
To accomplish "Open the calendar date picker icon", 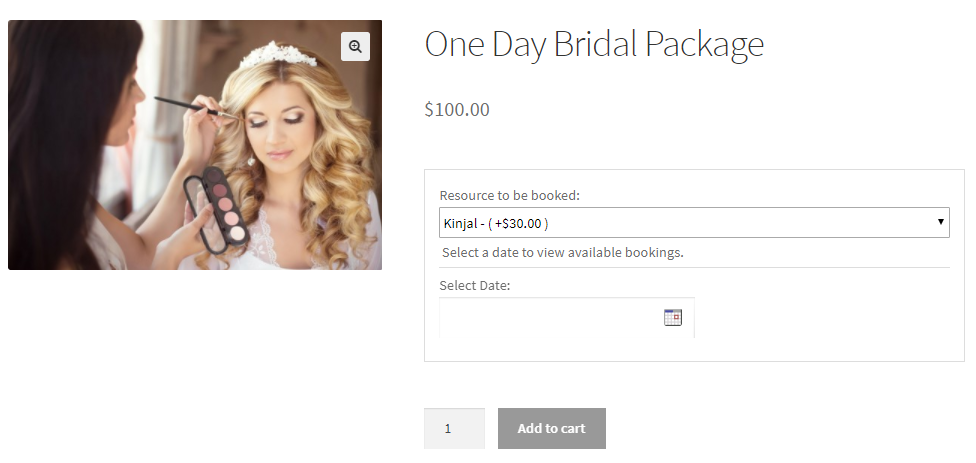I will point(672,318).
